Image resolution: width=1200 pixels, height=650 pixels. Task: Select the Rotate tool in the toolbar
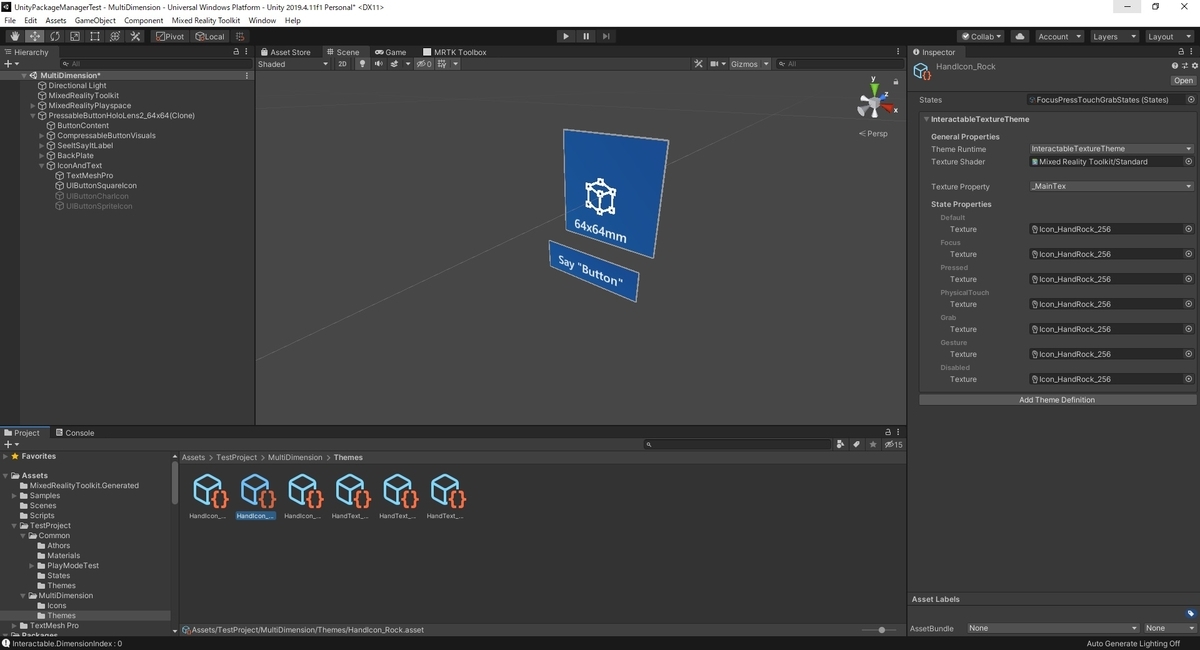(55, 36)
